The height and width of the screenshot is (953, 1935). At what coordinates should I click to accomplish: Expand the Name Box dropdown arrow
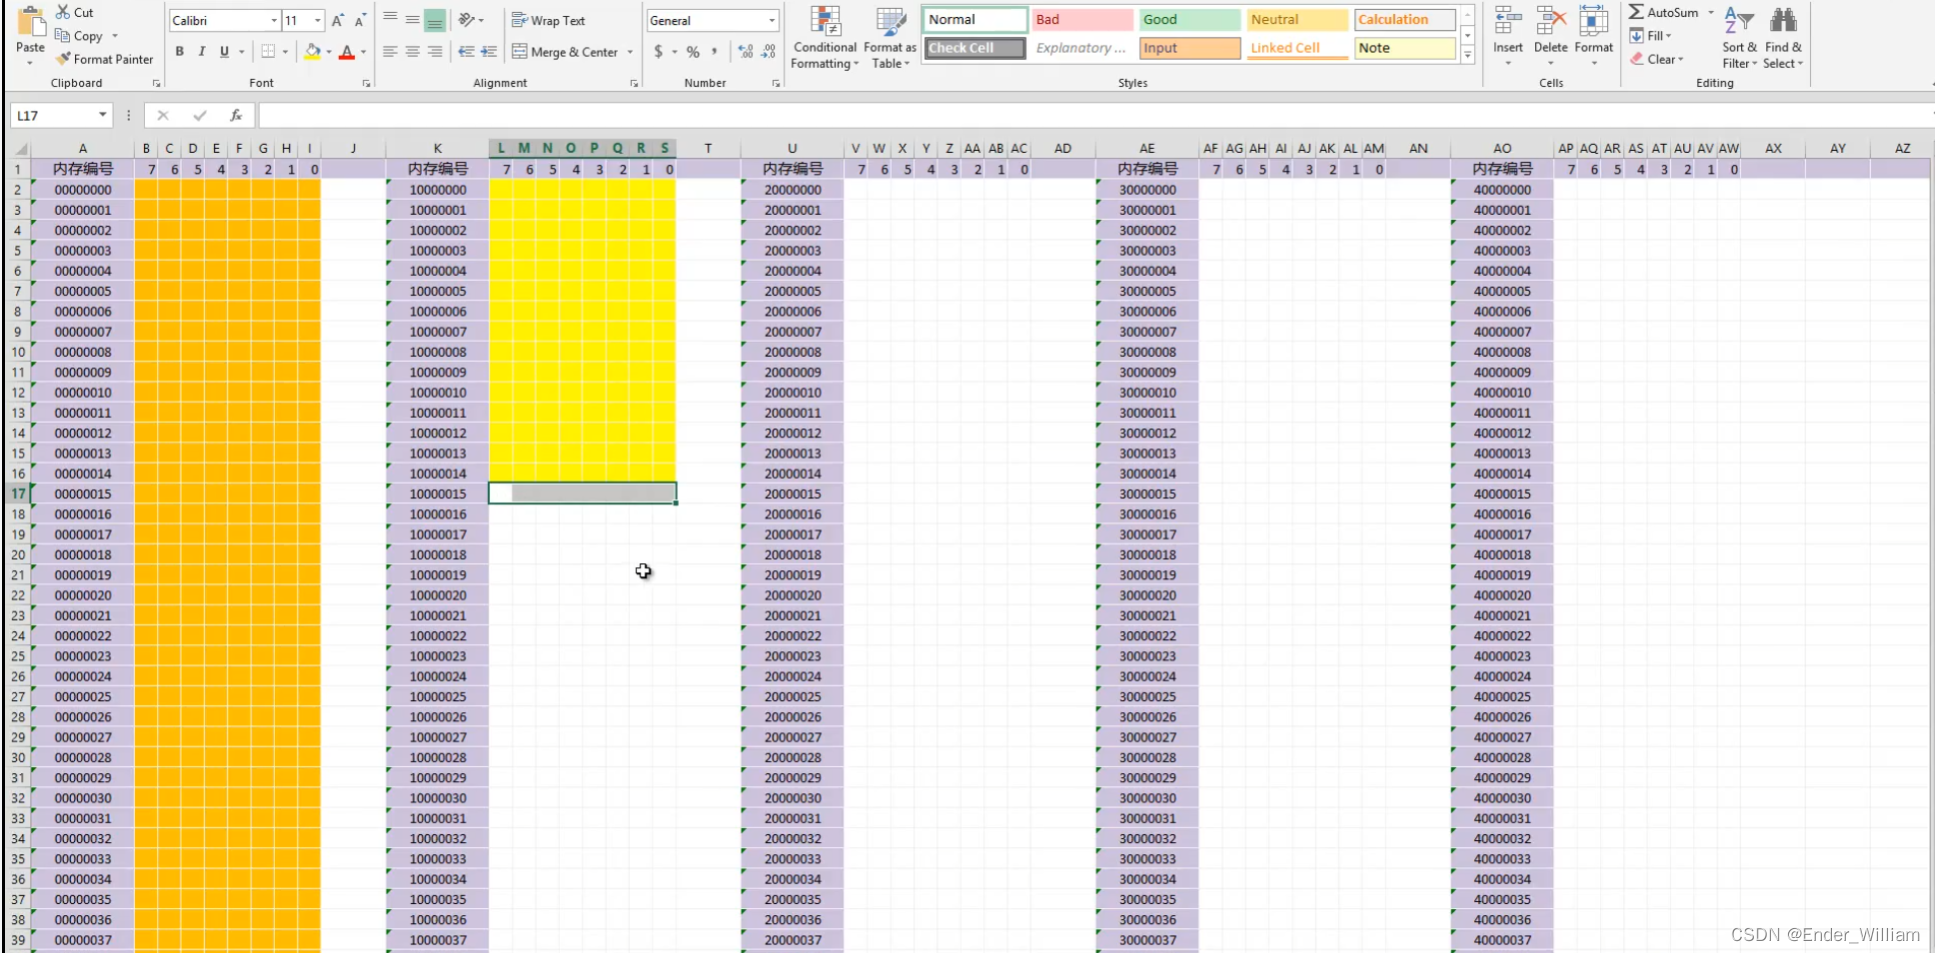[x=102, y=116]
